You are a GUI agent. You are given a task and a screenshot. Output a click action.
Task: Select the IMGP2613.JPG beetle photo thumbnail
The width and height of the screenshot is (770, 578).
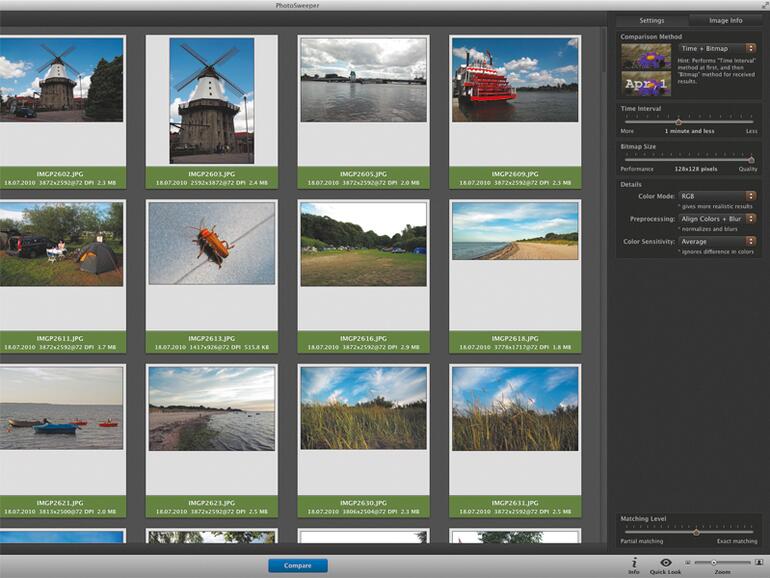pos(211,243)
